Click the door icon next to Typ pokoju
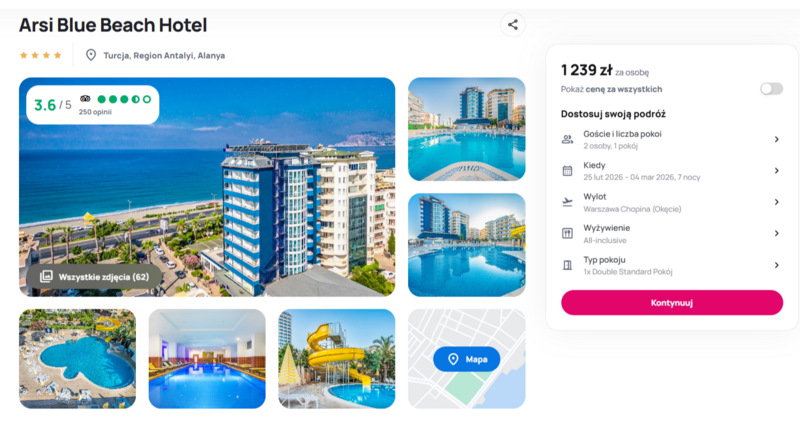Image resolution: width=800 pixels, height=424 pixels. point(567,265)
